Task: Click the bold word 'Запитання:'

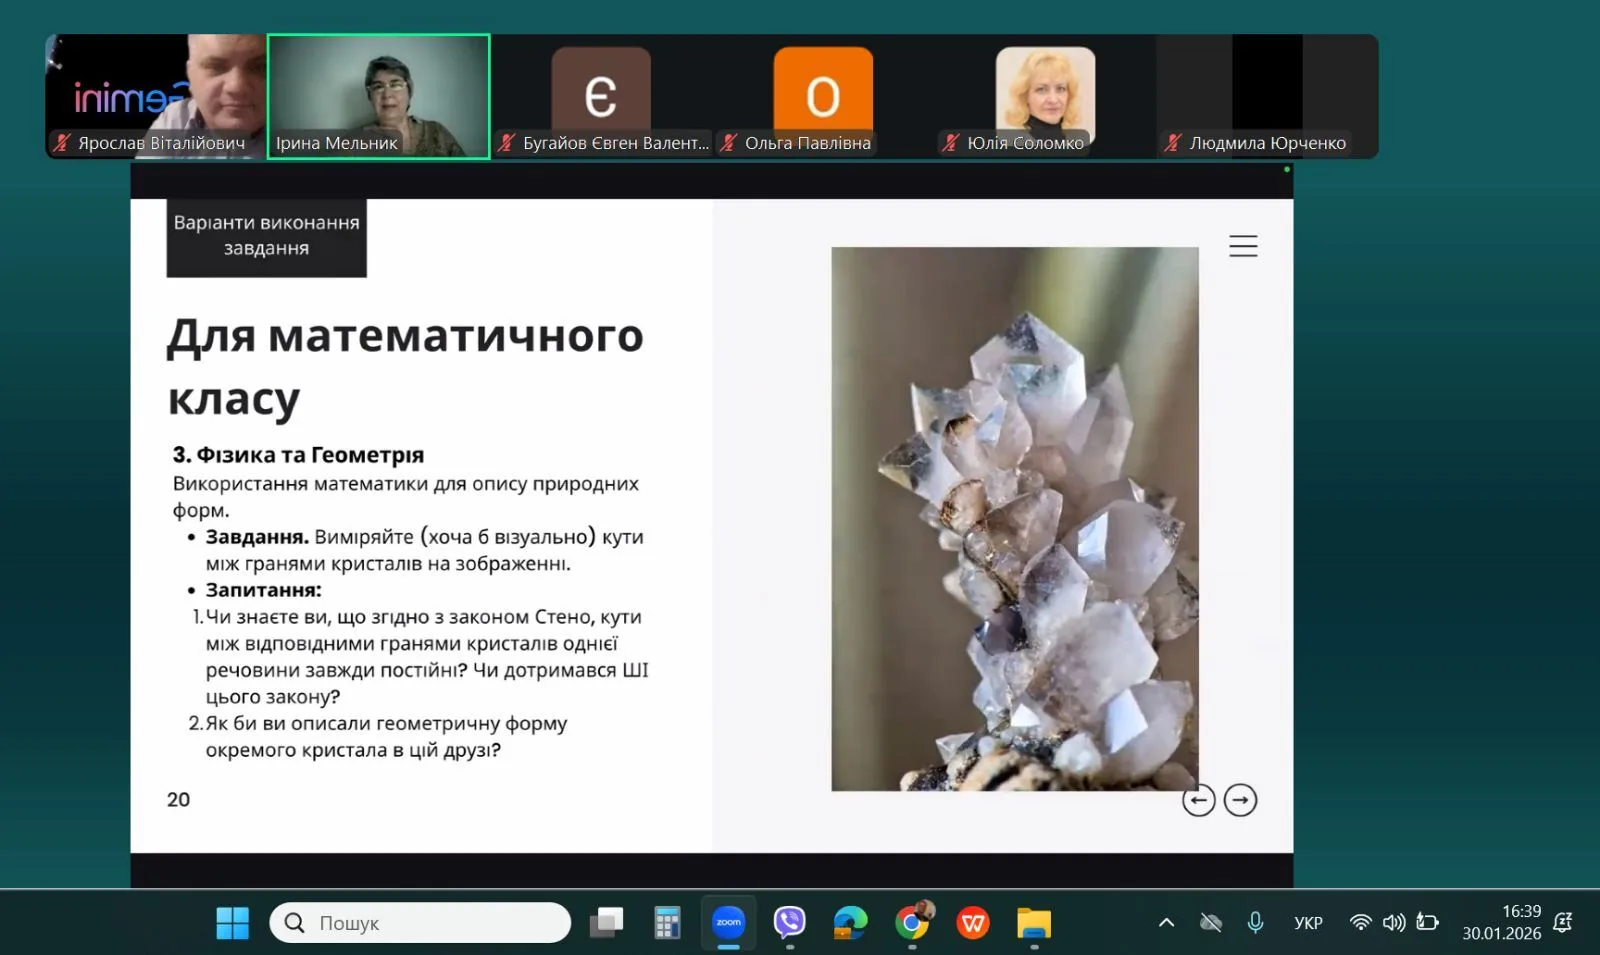Action: coord(264,590)
